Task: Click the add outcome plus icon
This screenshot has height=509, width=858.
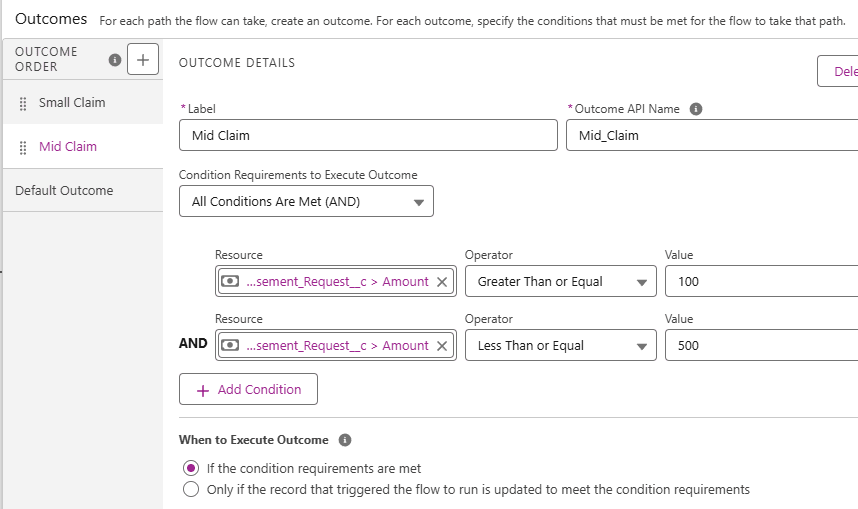Action: 142,60
